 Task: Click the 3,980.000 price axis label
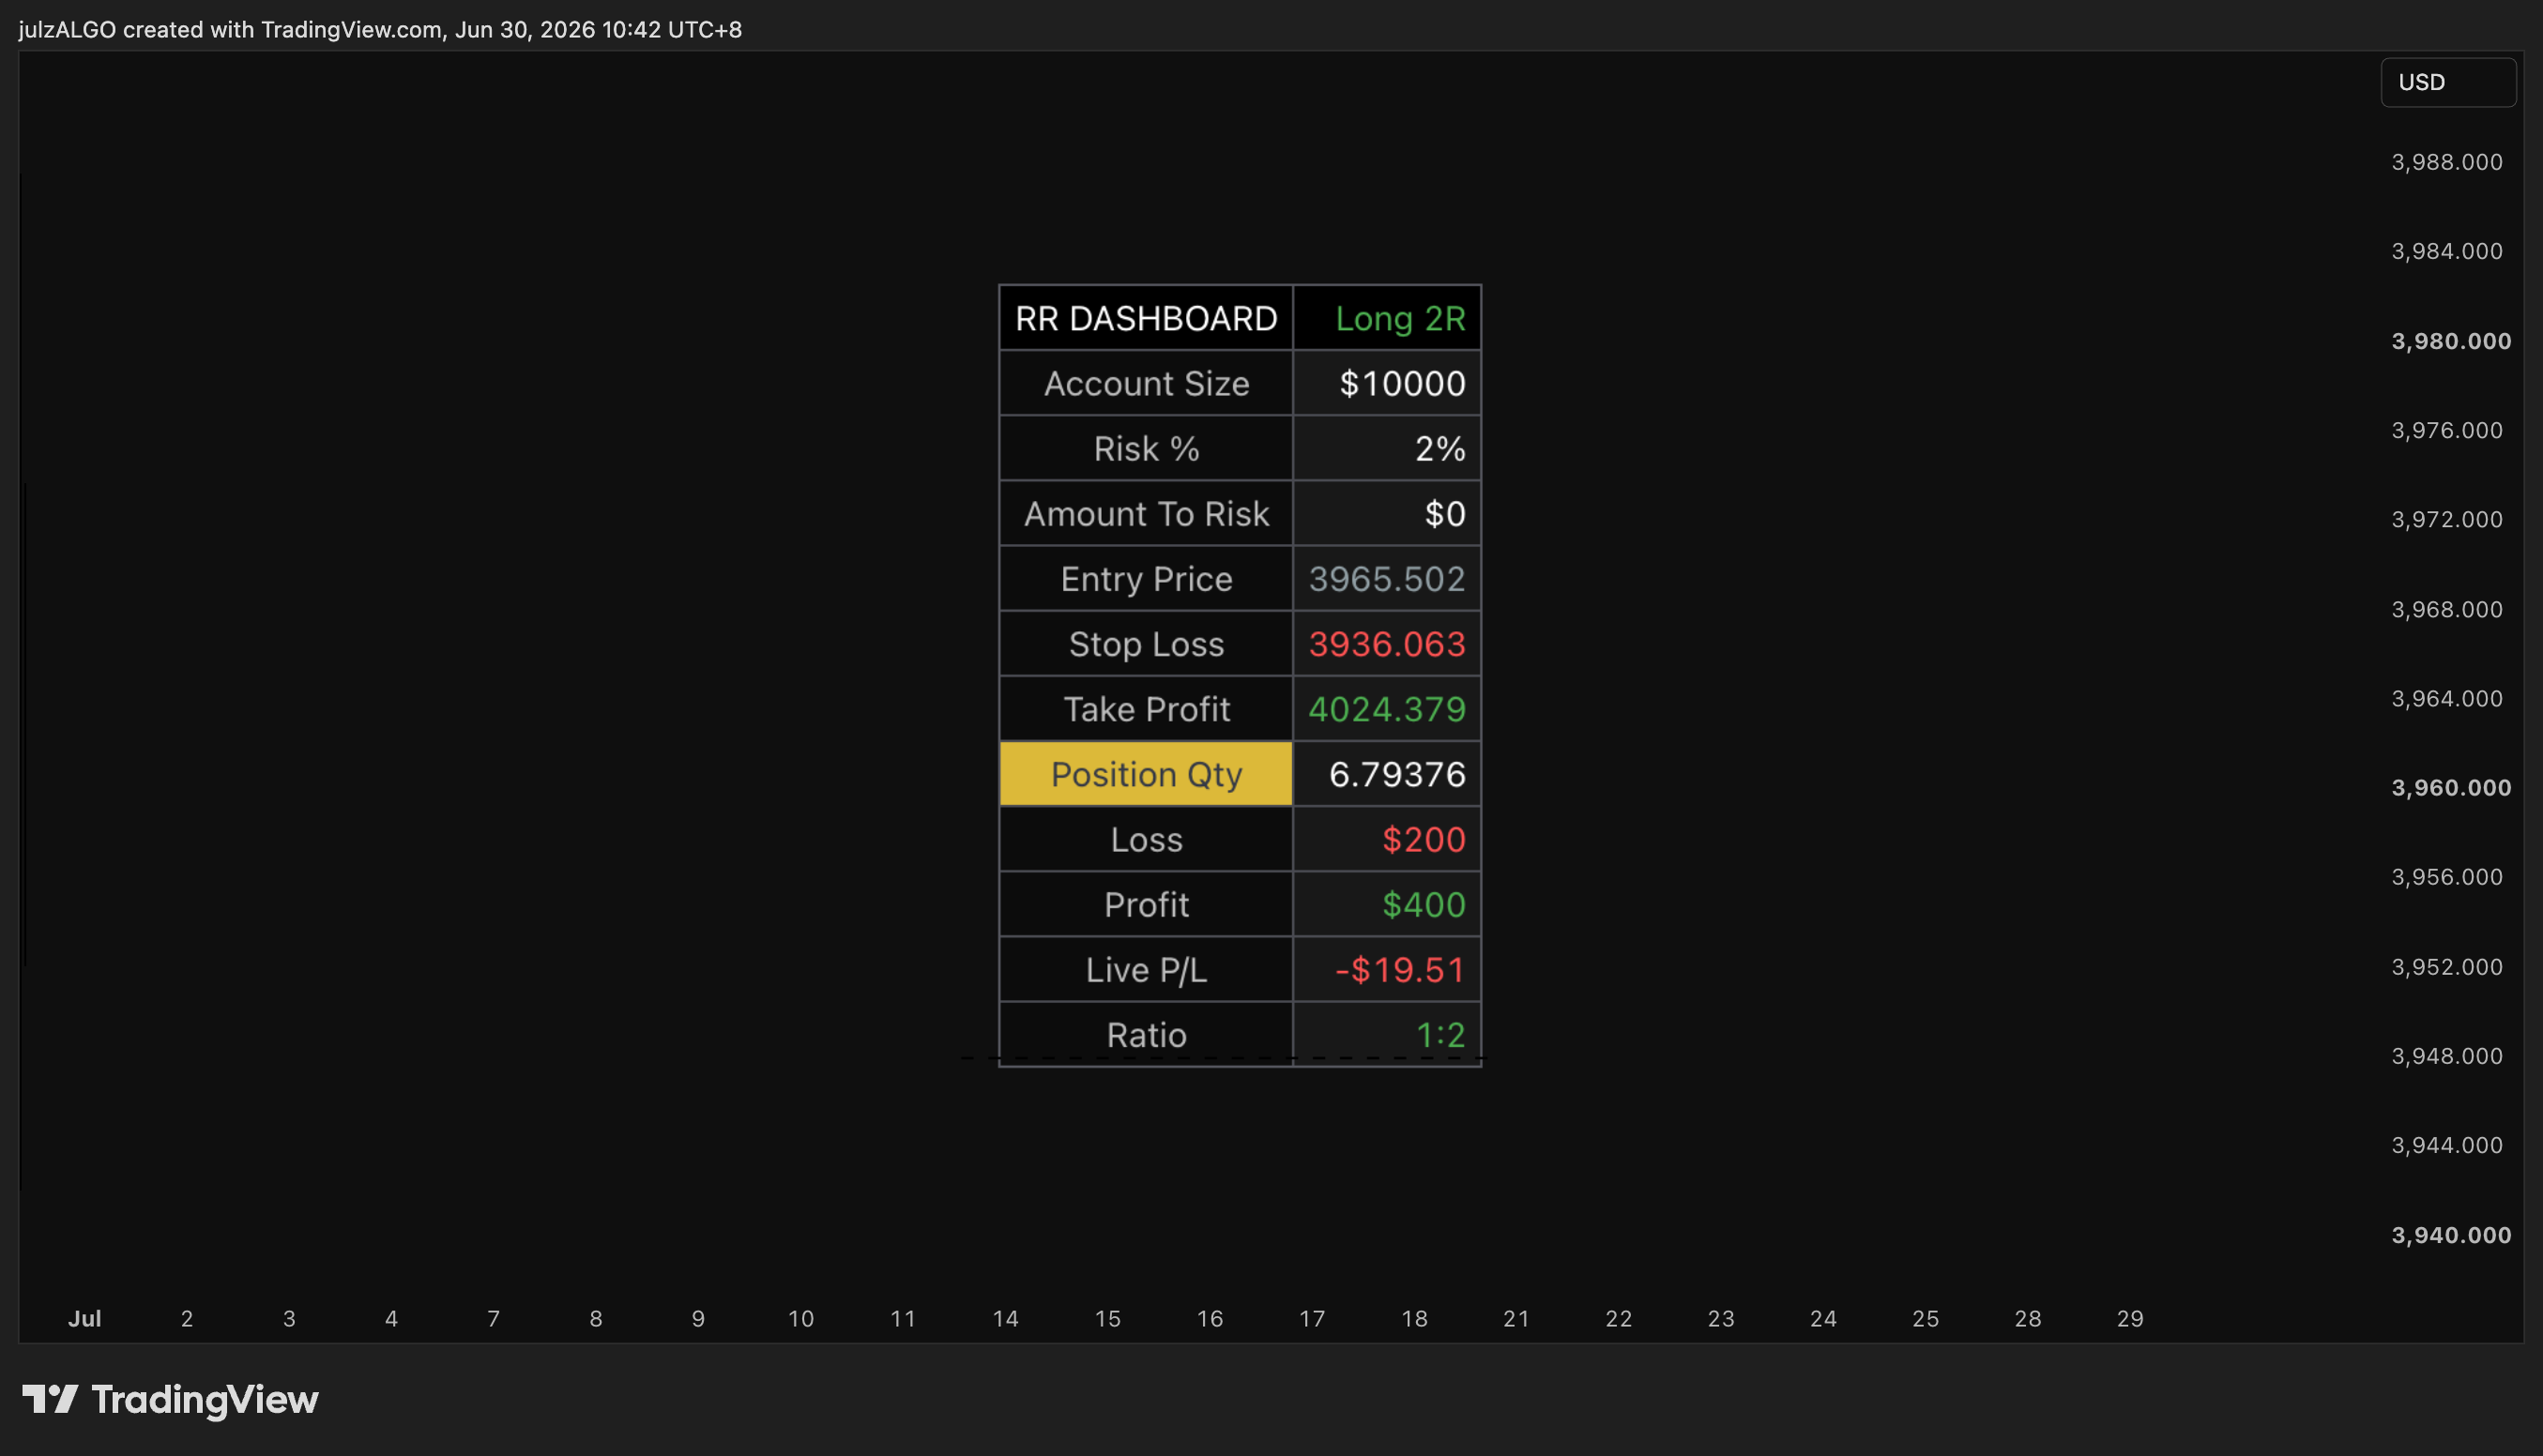click(x=2451, y=341)
